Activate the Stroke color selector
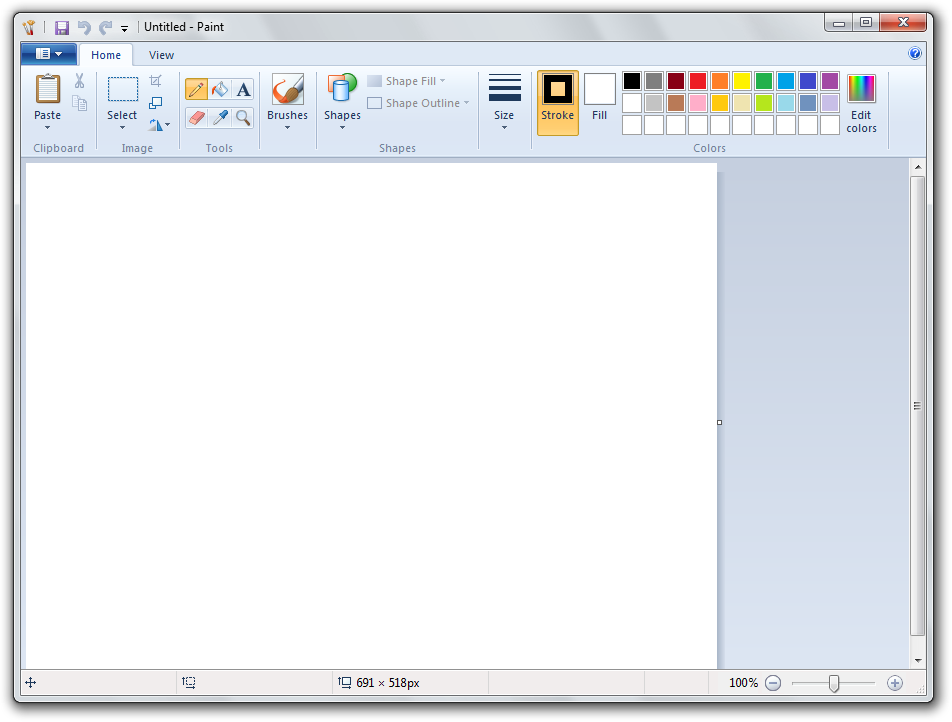 coord(557,102)
